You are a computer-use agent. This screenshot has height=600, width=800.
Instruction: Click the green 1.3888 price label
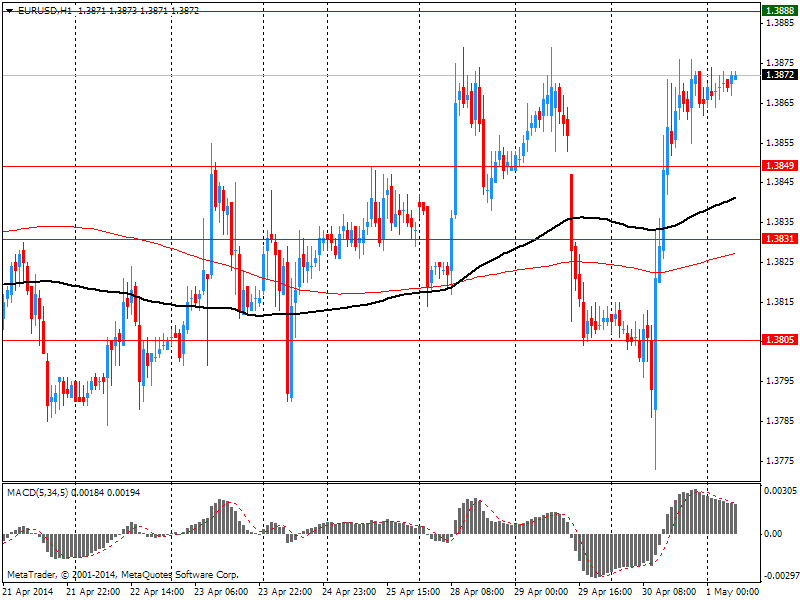[779, 10]
